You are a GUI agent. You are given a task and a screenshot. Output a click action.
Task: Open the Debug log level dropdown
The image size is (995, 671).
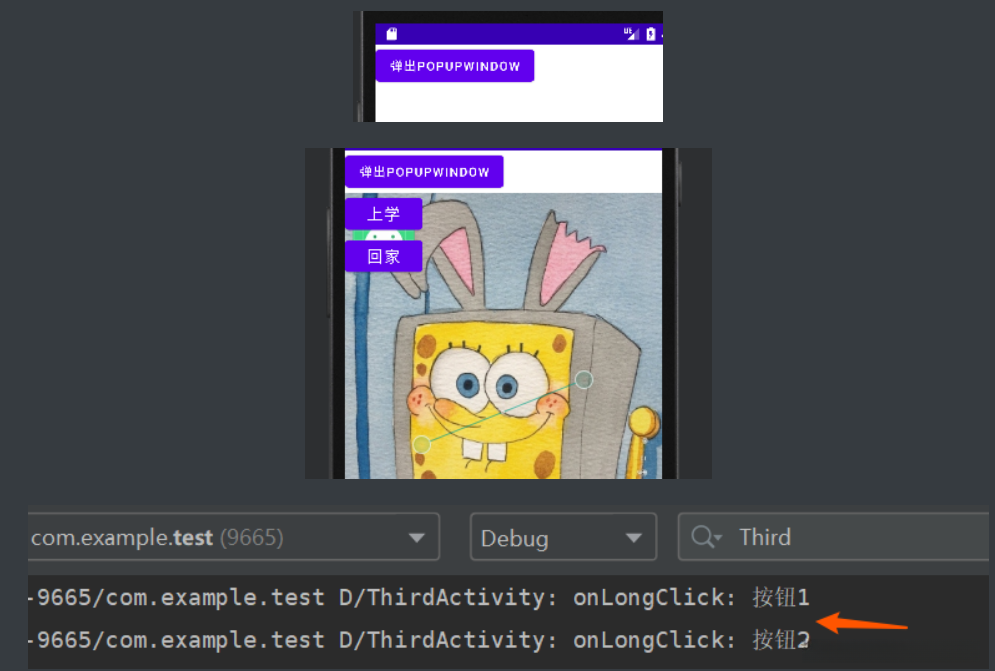coord(563,537)
